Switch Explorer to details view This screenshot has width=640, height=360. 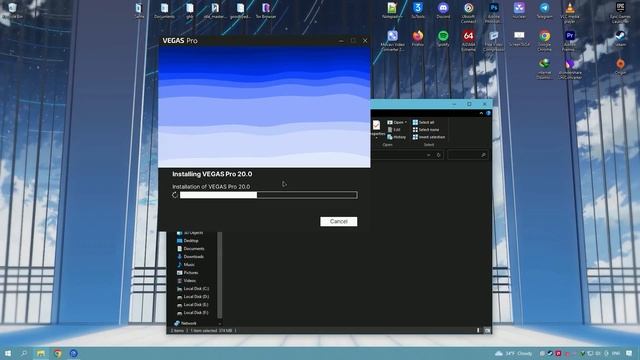point(478,330)
